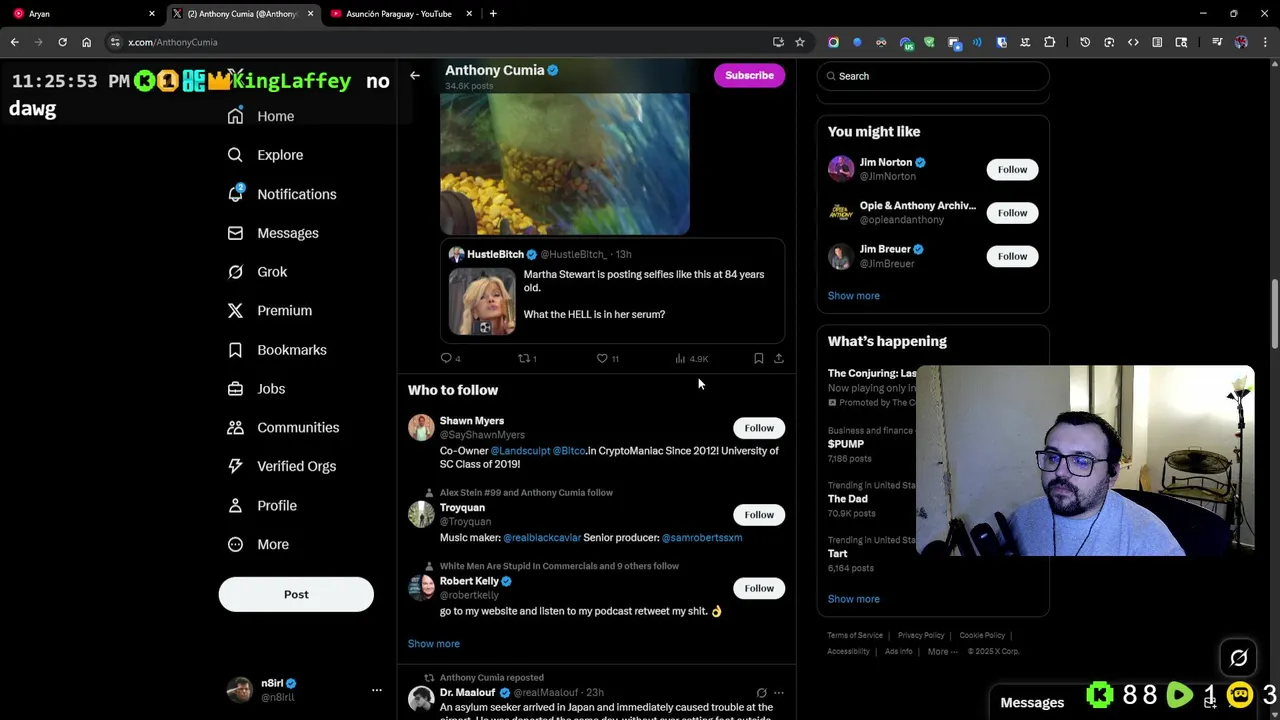Open Grok in the sidebar
Image resolution: width=1280 pixels, height=720 pixels.
257,272
